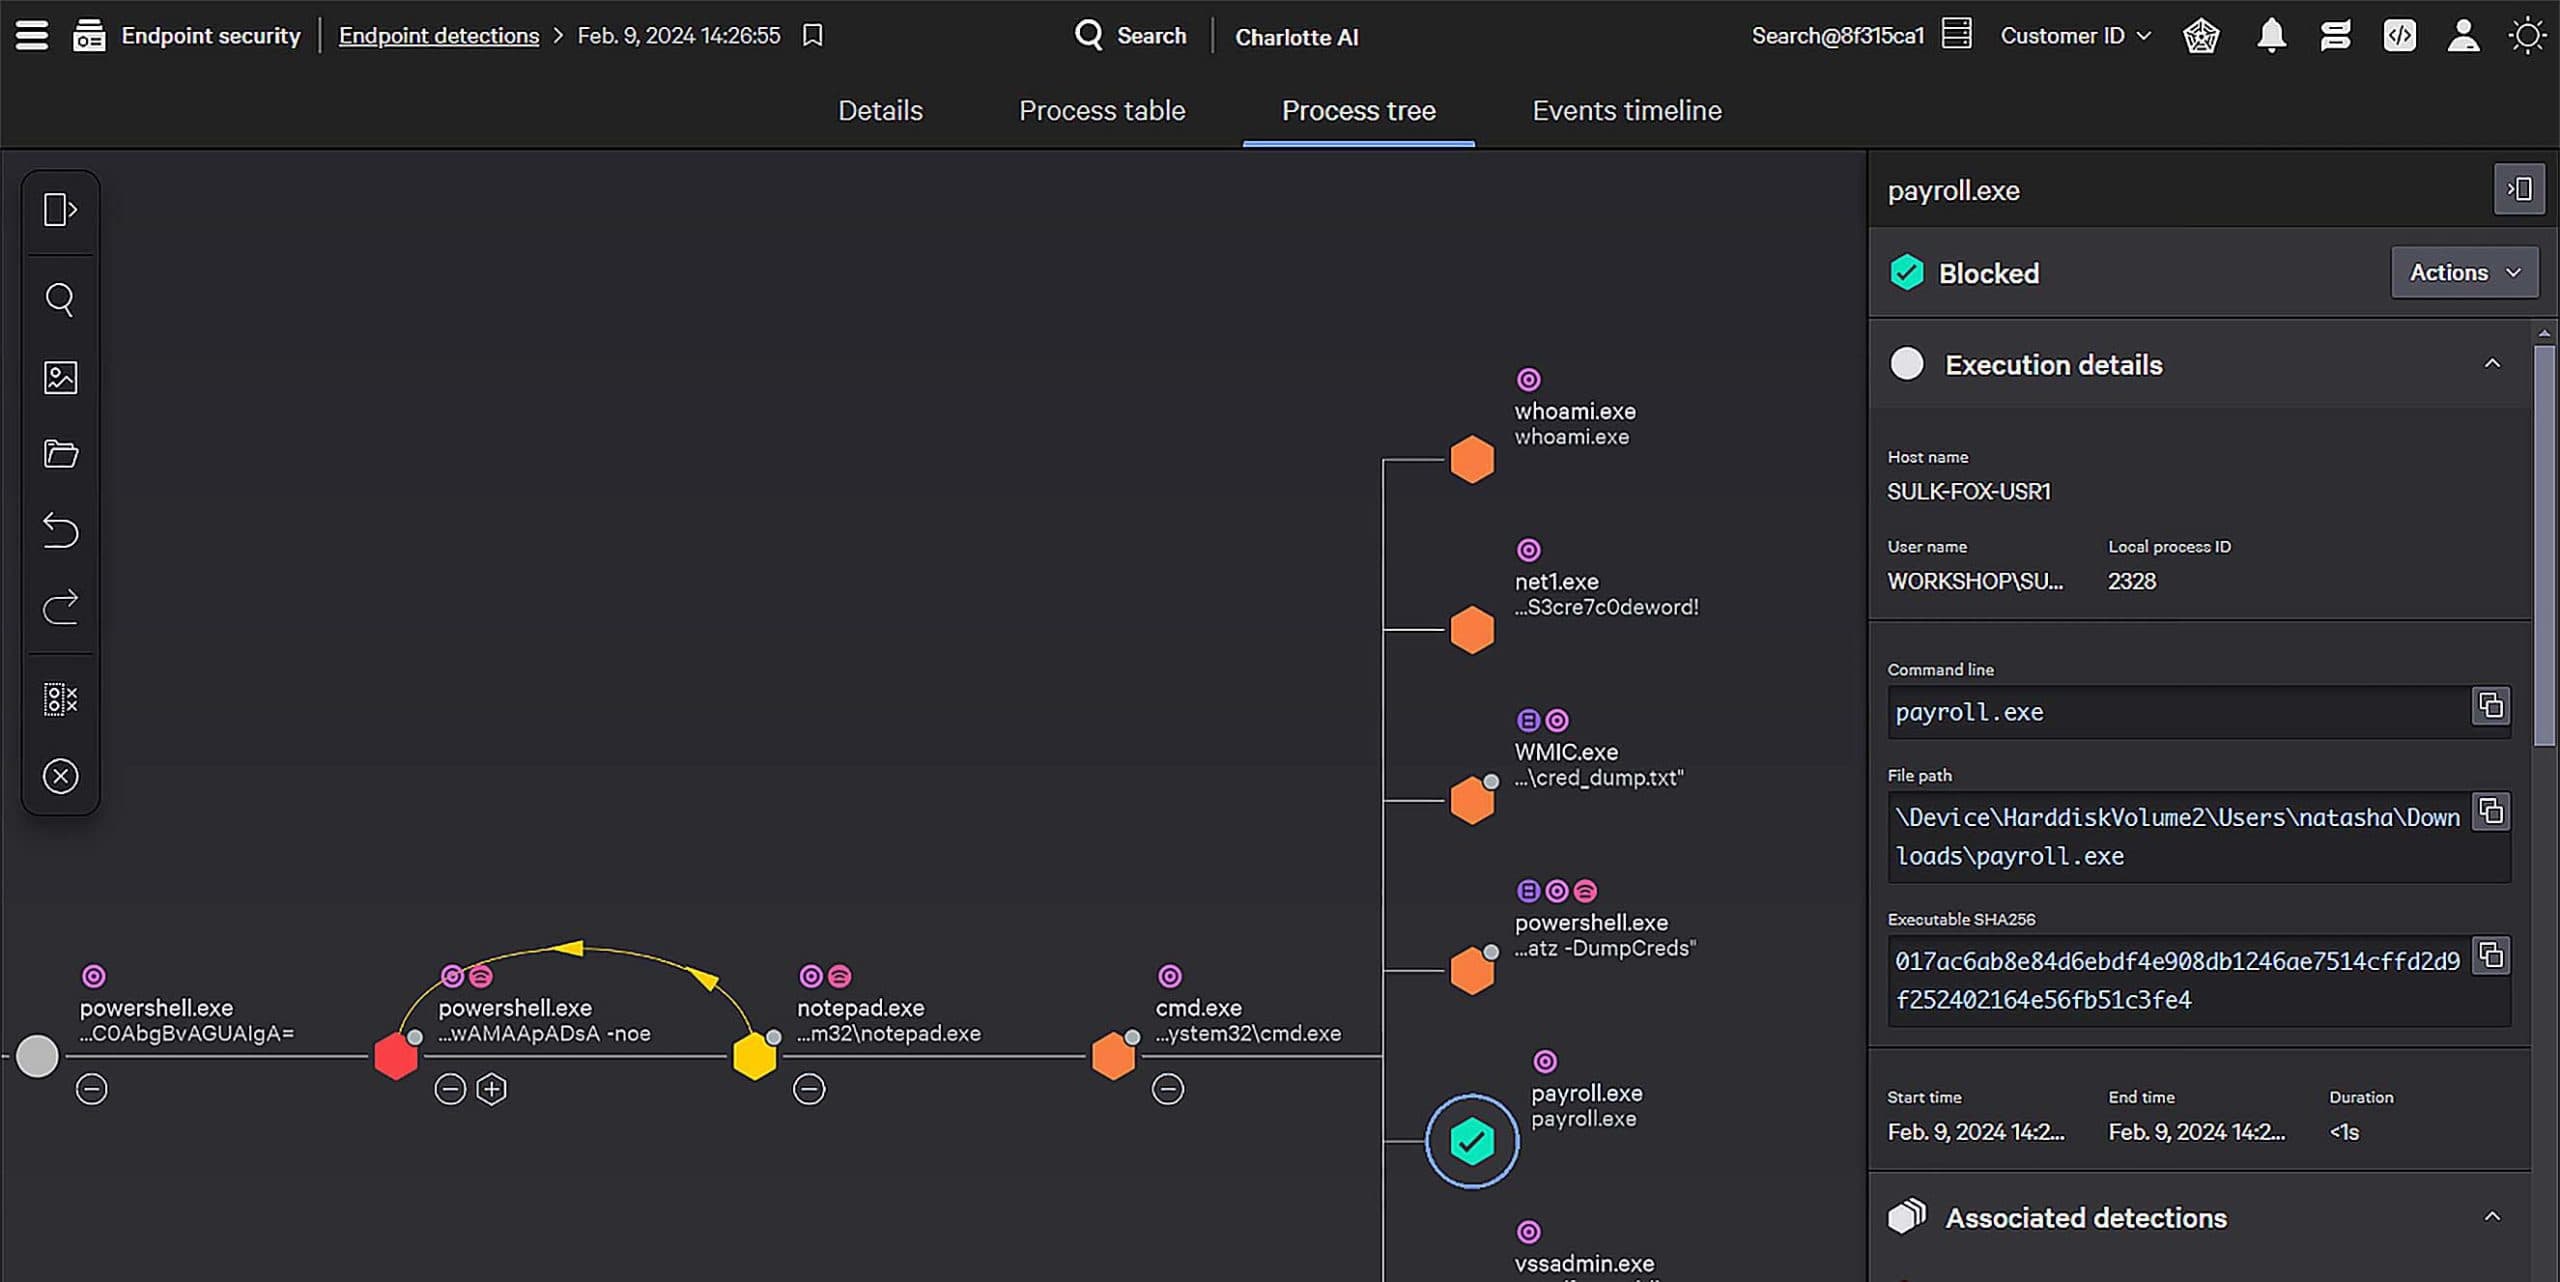This screenshot has height=1282, width=2560.
Task: Select the export image icon in the left toolbar
Action: (60, 377)
